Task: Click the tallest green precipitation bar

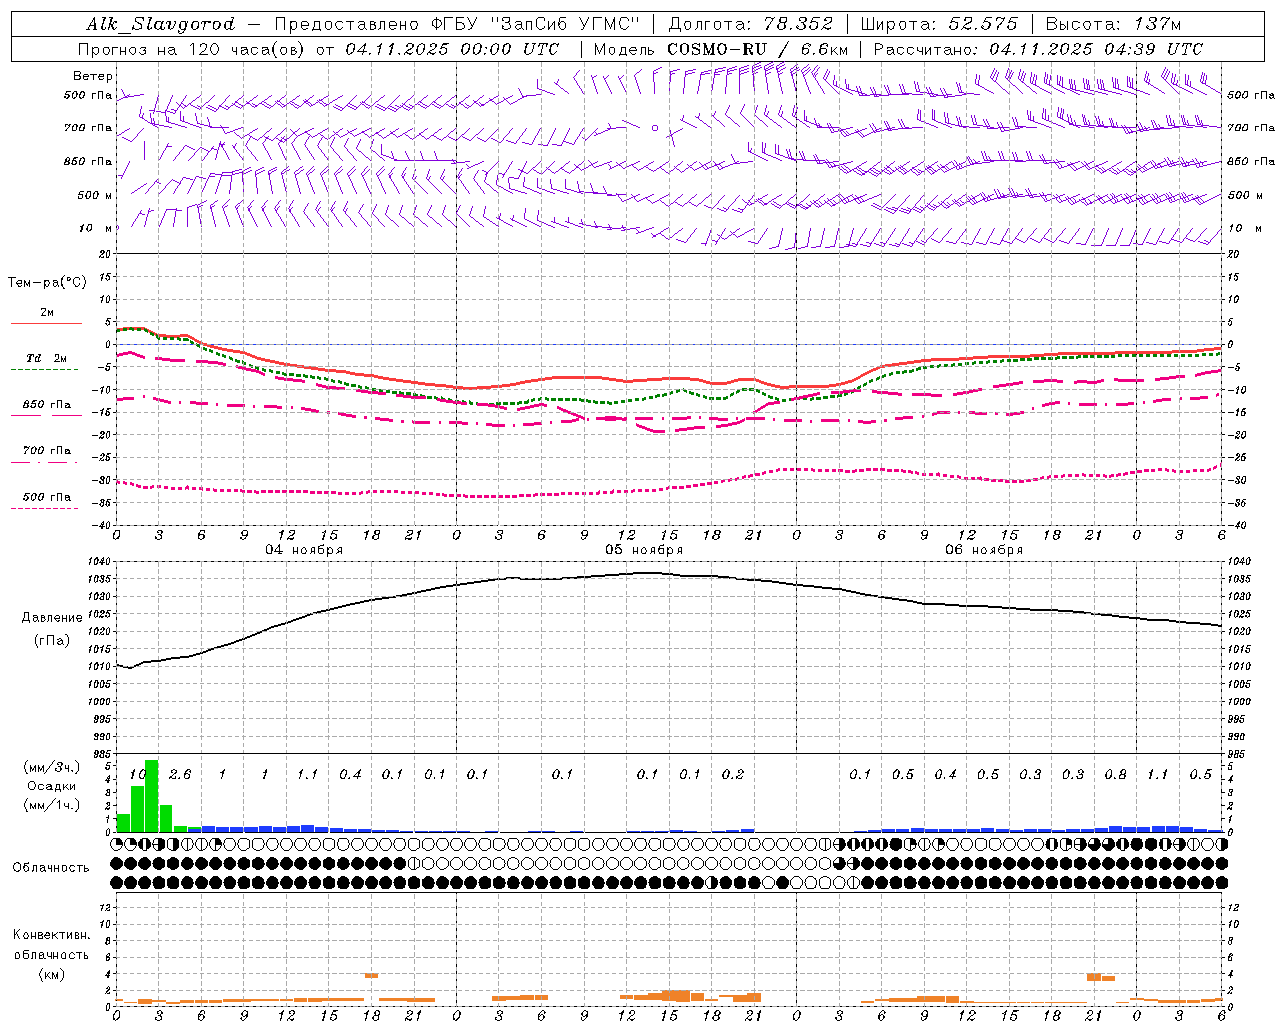Action: [x=152, y=796]
